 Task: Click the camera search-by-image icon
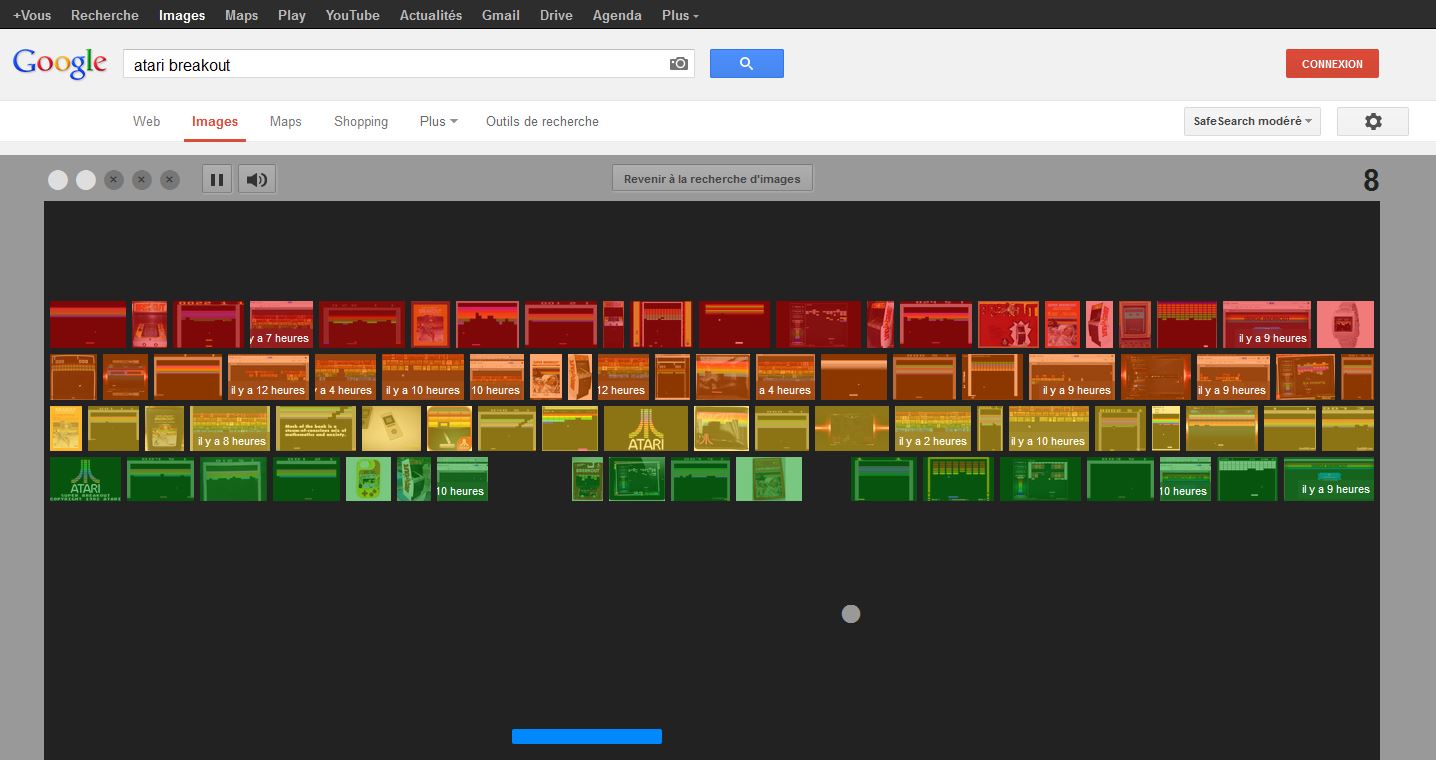(x=679, y=64)
